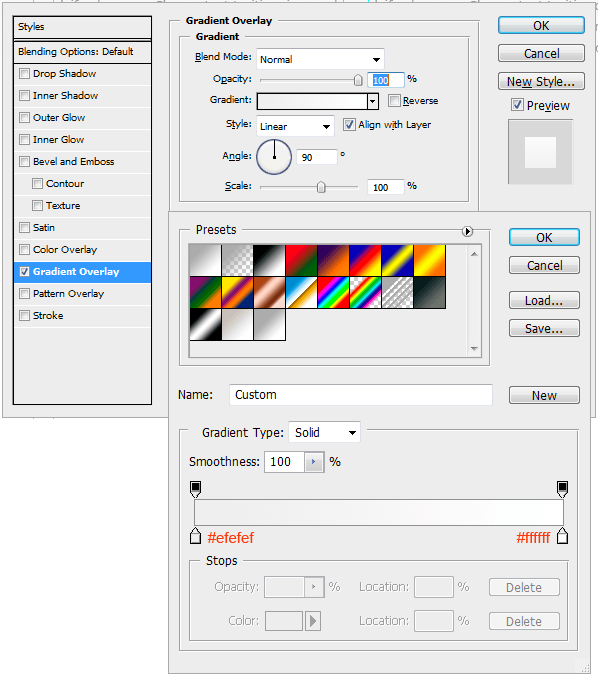598x688 pixels.
Task: Toggle the Reverse gradient checkbox
Action: (x=394, y=100)
